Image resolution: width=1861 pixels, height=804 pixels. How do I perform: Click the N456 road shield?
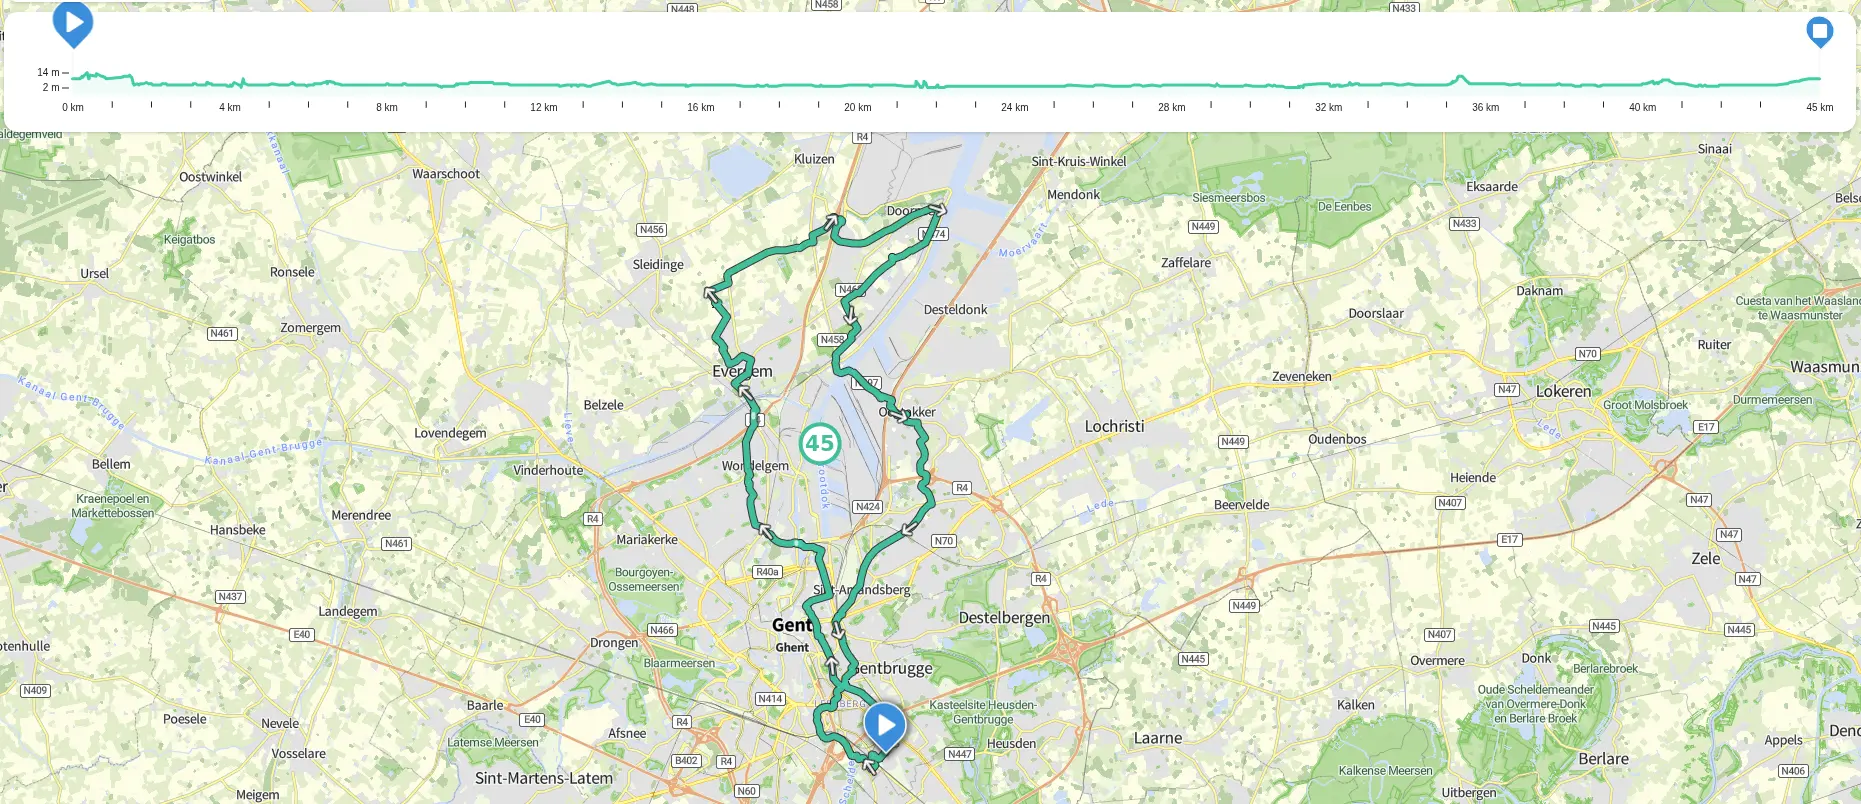point(652,230)
